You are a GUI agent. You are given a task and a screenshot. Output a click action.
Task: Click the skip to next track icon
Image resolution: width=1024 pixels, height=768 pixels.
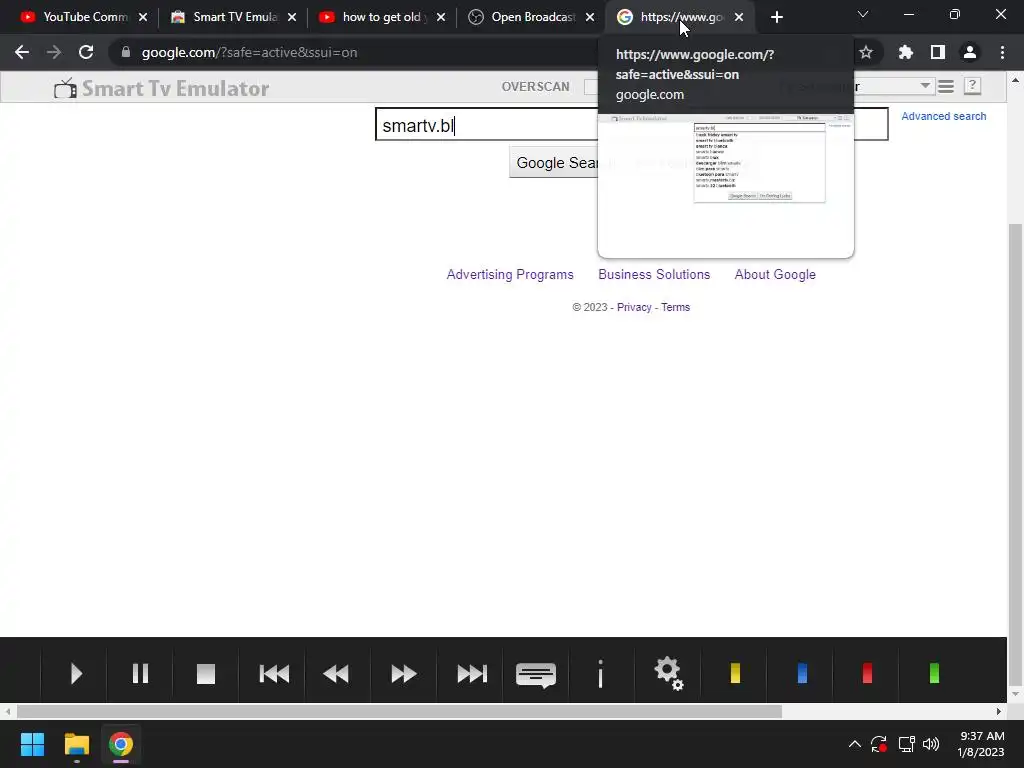pos(472,673)
